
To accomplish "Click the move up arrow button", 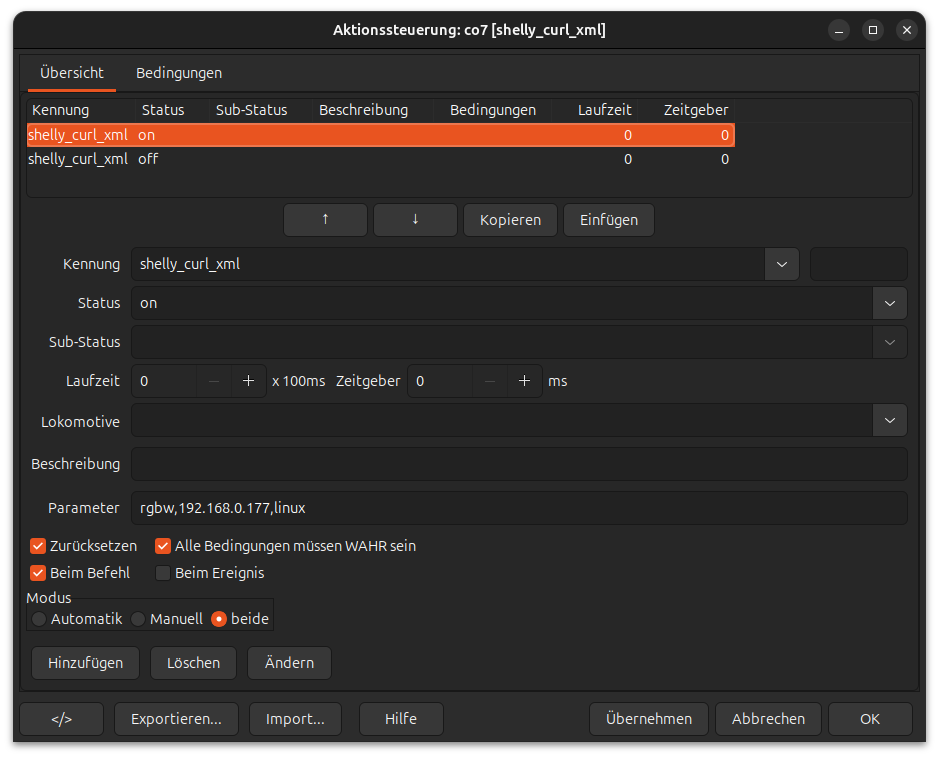I will click(325, 220).
